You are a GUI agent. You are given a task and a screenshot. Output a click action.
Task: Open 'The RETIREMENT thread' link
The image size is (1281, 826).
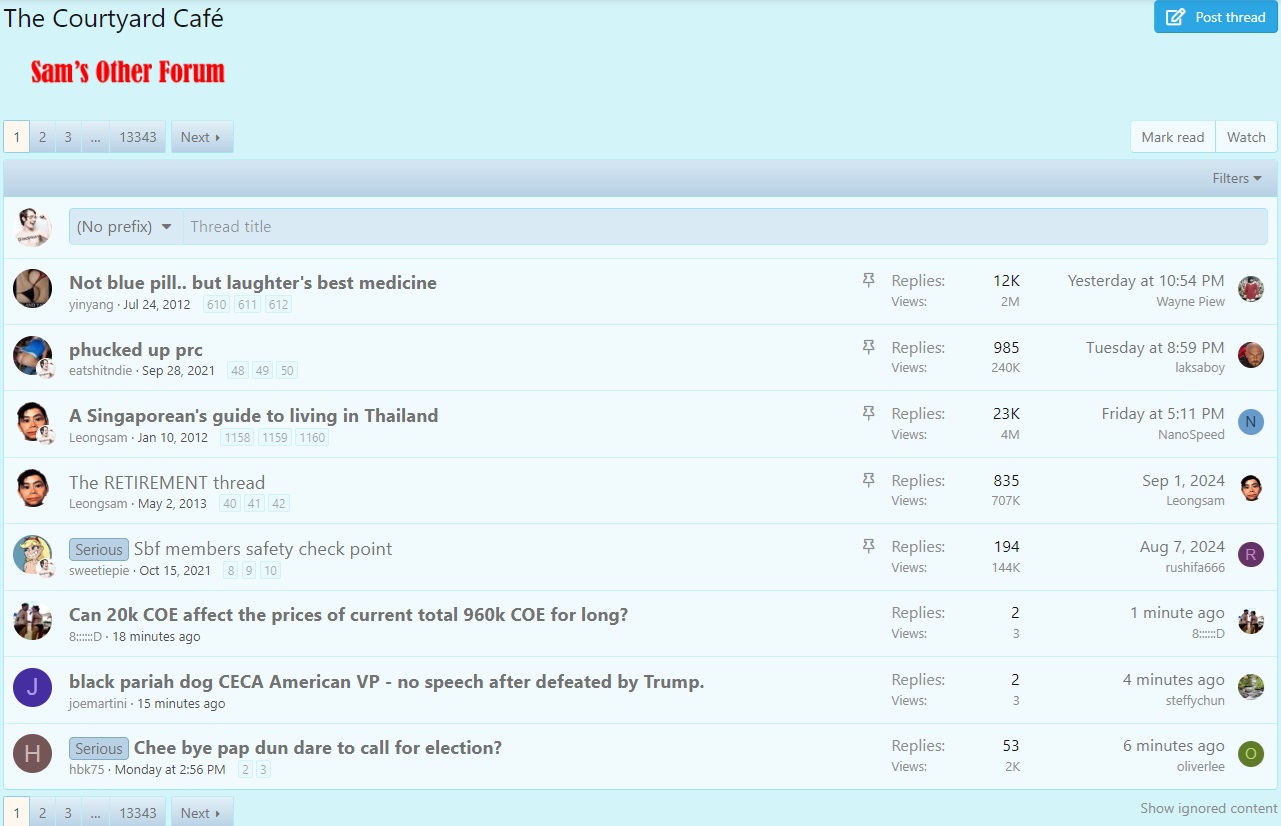(167, 483)
